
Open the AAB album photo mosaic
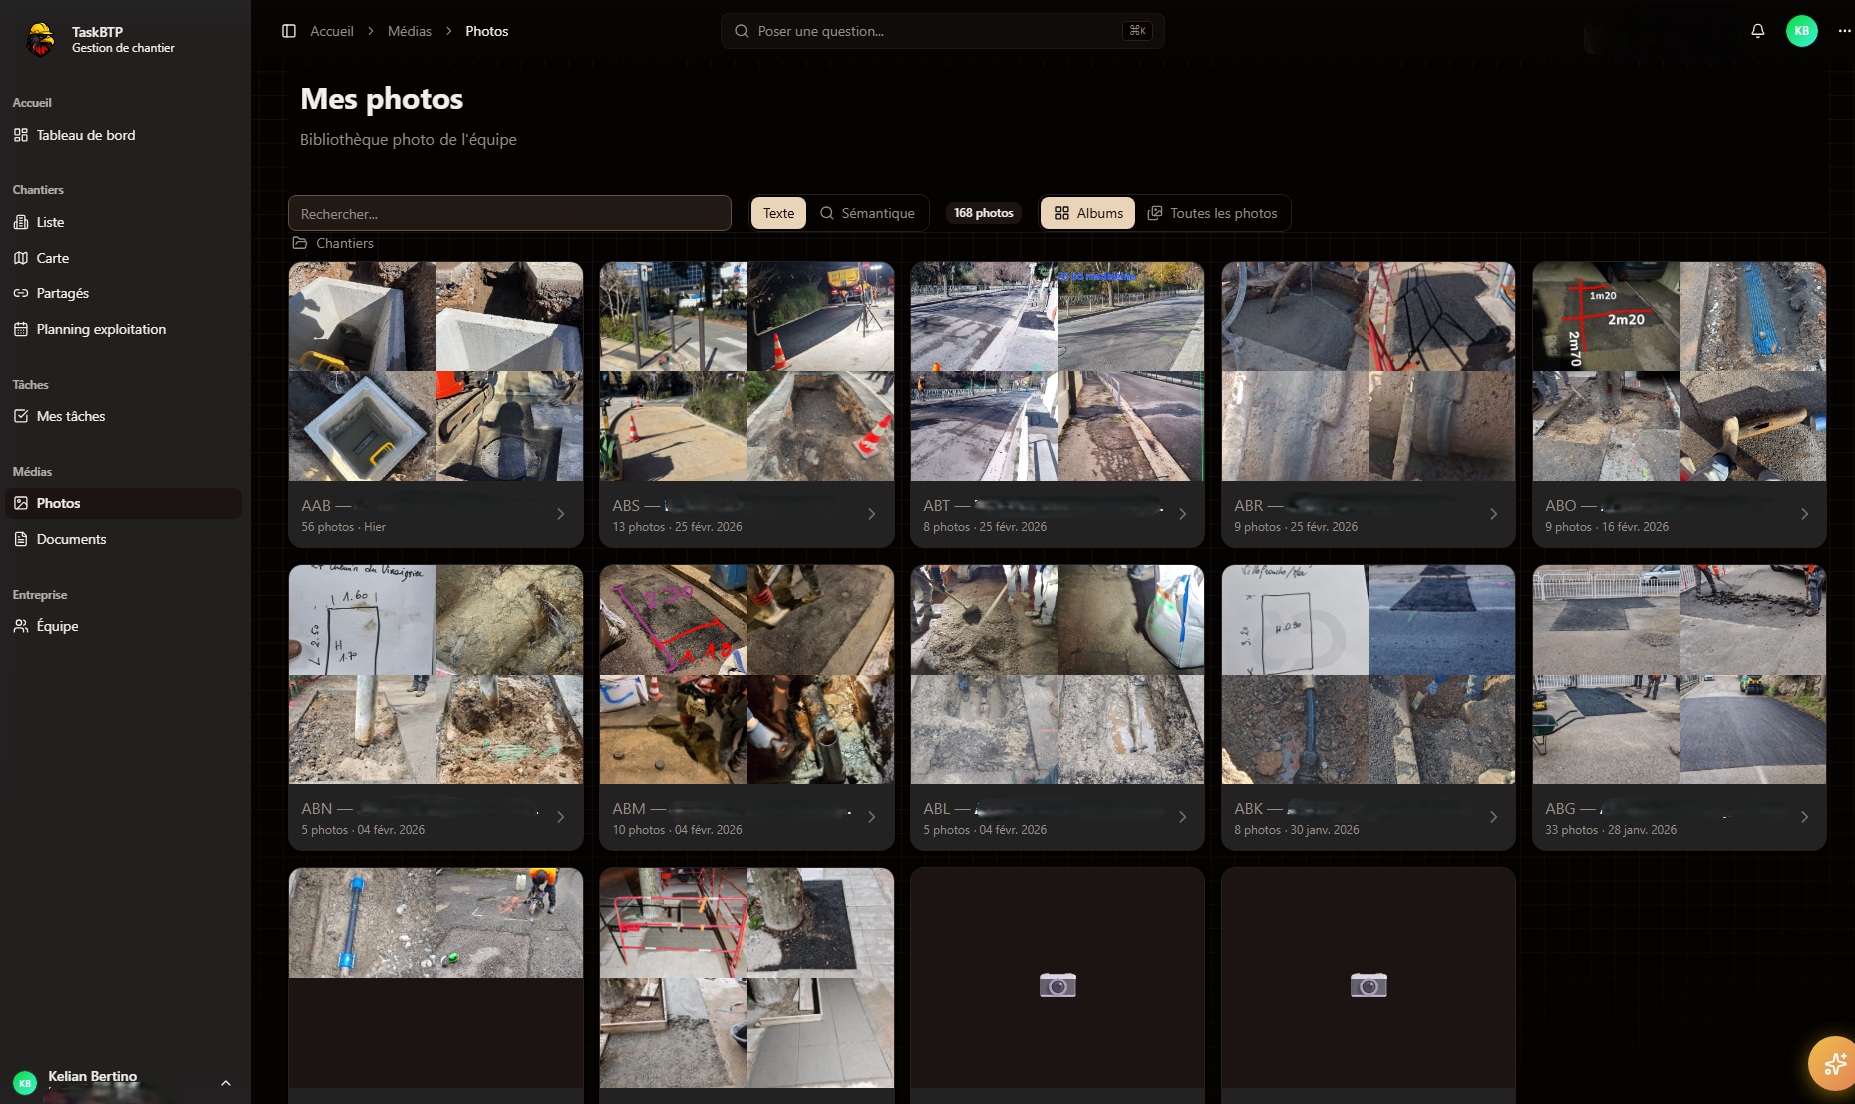point(436,371)
